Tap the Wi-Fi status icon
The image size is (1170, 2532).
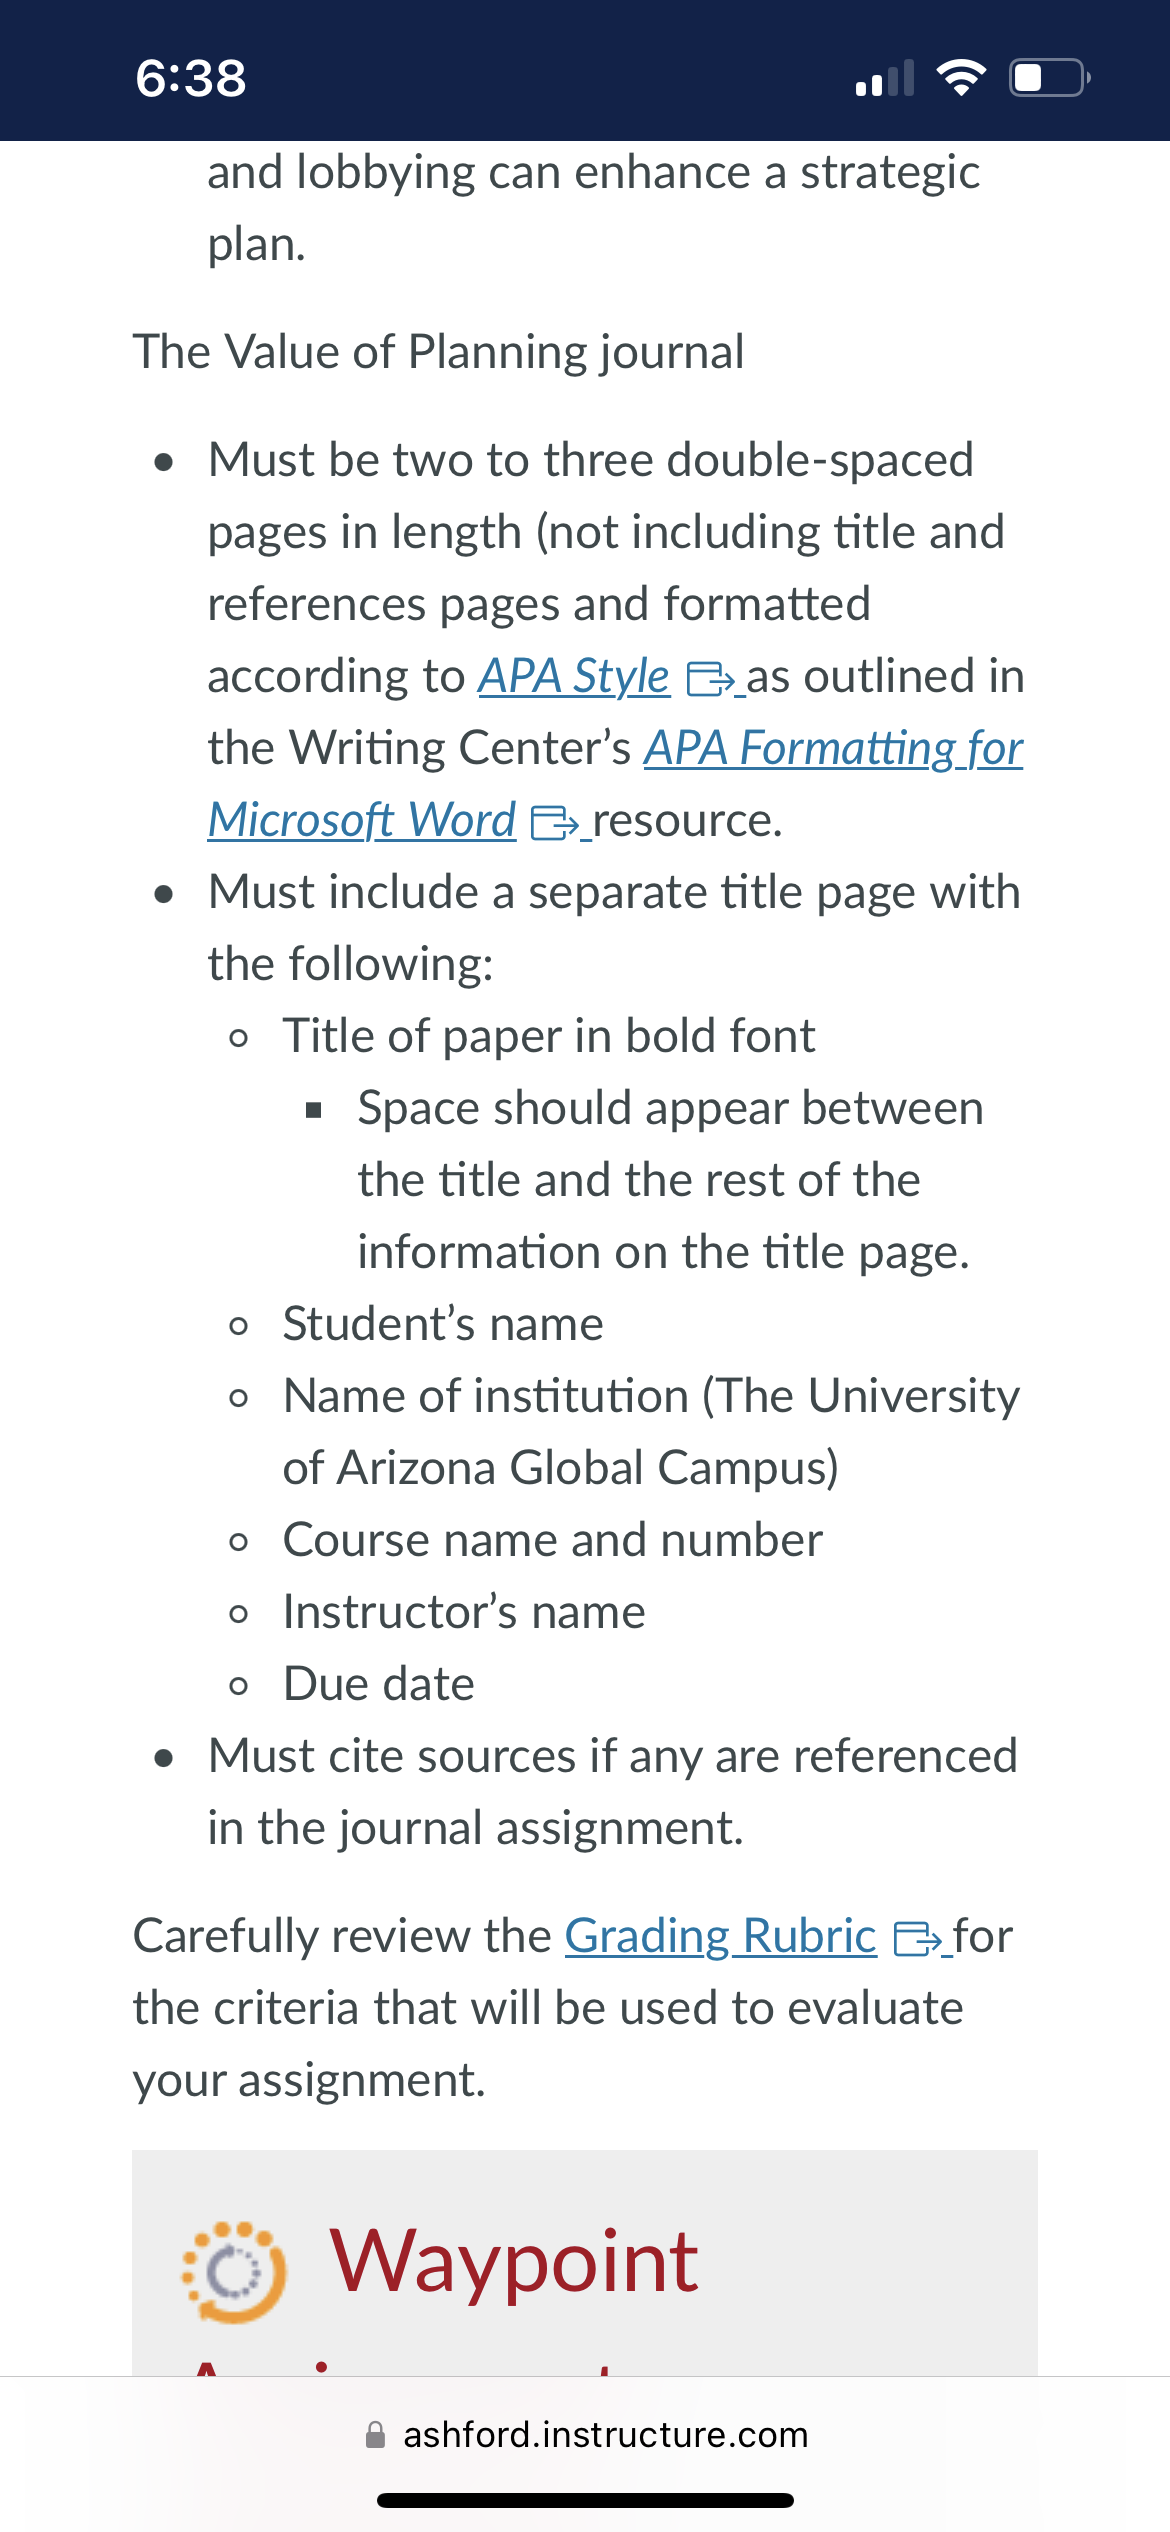(961, 77)
